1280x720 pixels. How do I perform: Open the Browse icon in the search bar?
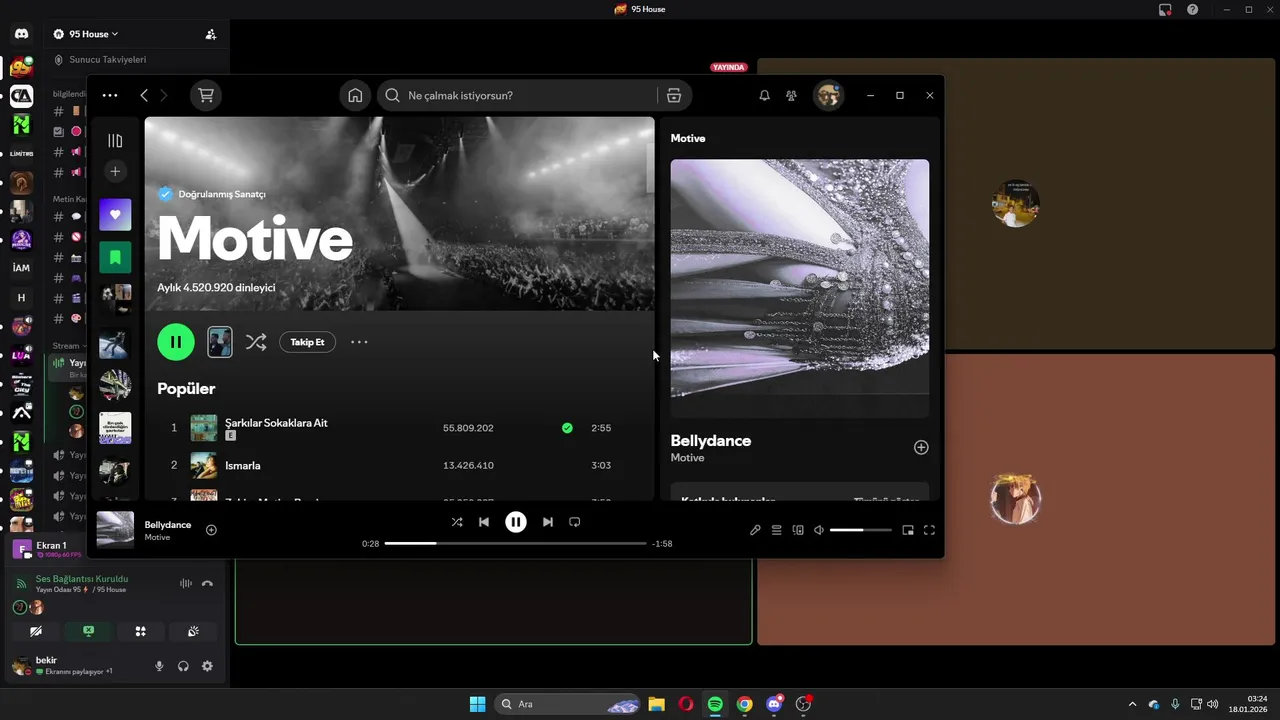click(x=674, y=95)
